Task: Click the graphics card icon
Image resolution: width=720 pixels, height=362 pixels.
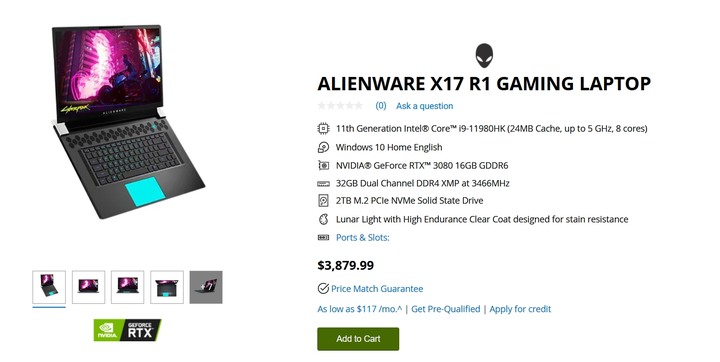Action: (323, 165)
